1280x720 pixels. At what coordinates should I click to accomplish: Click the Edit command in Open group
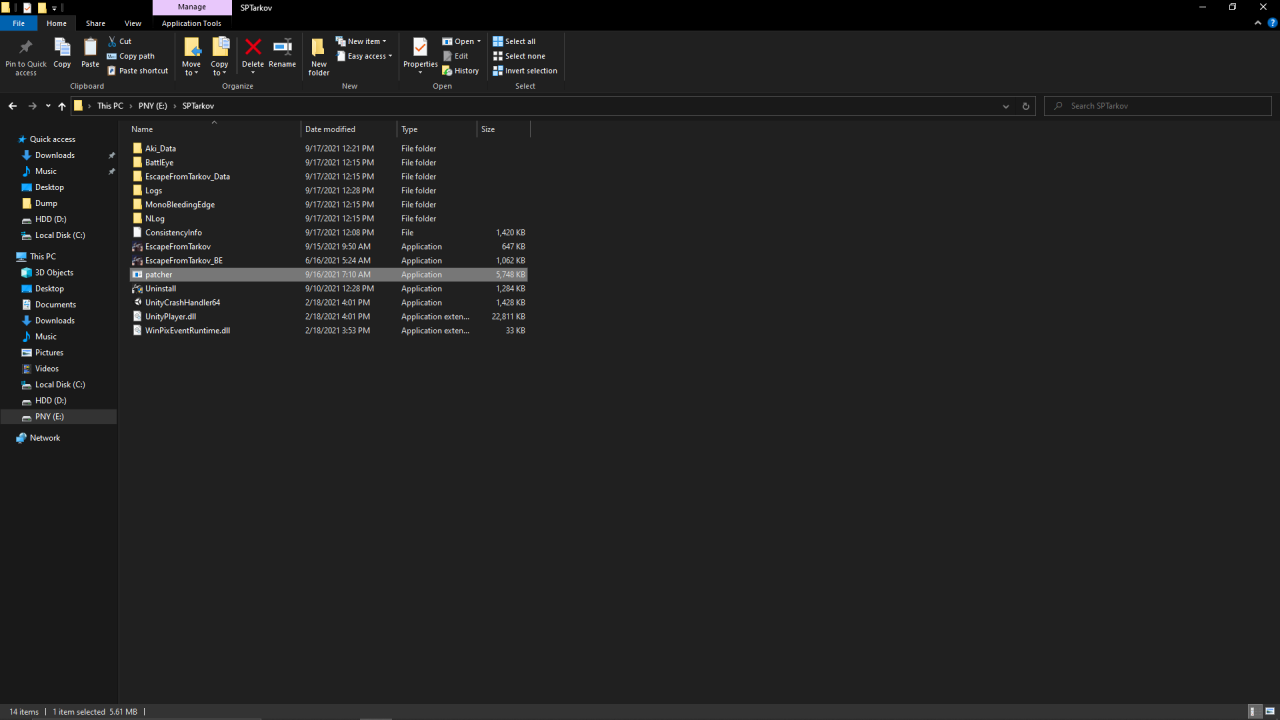coord(455,56)
